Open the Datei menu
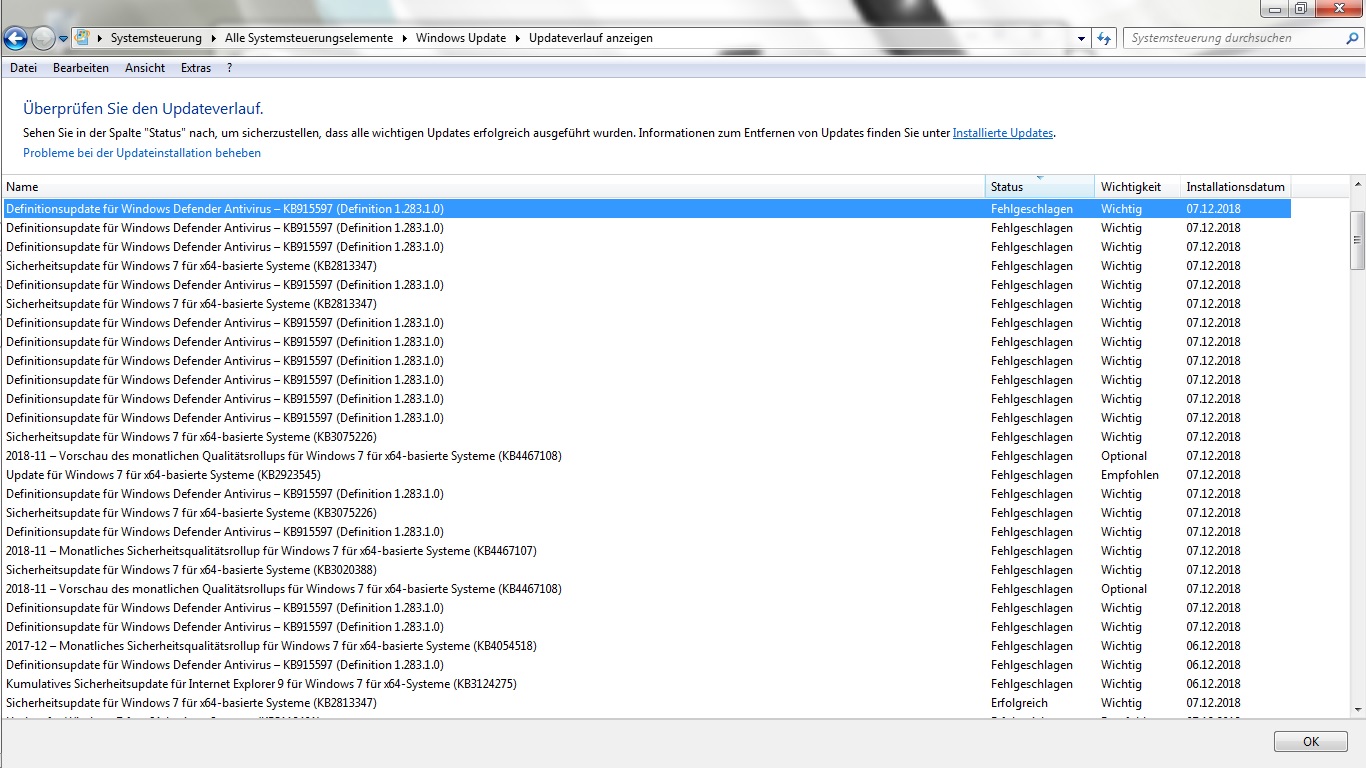1366x768 pixels. pyautogui.click(x=23, y=68)
